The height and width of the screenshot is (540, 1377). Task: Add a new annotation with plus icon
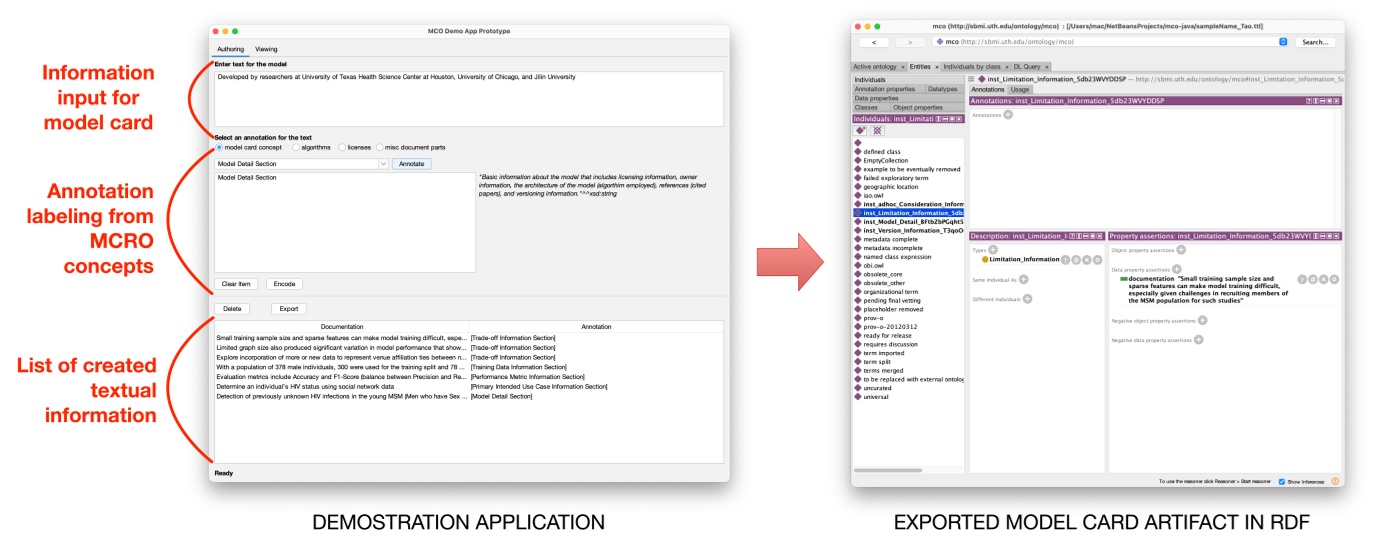click(x=1007, y=115)
